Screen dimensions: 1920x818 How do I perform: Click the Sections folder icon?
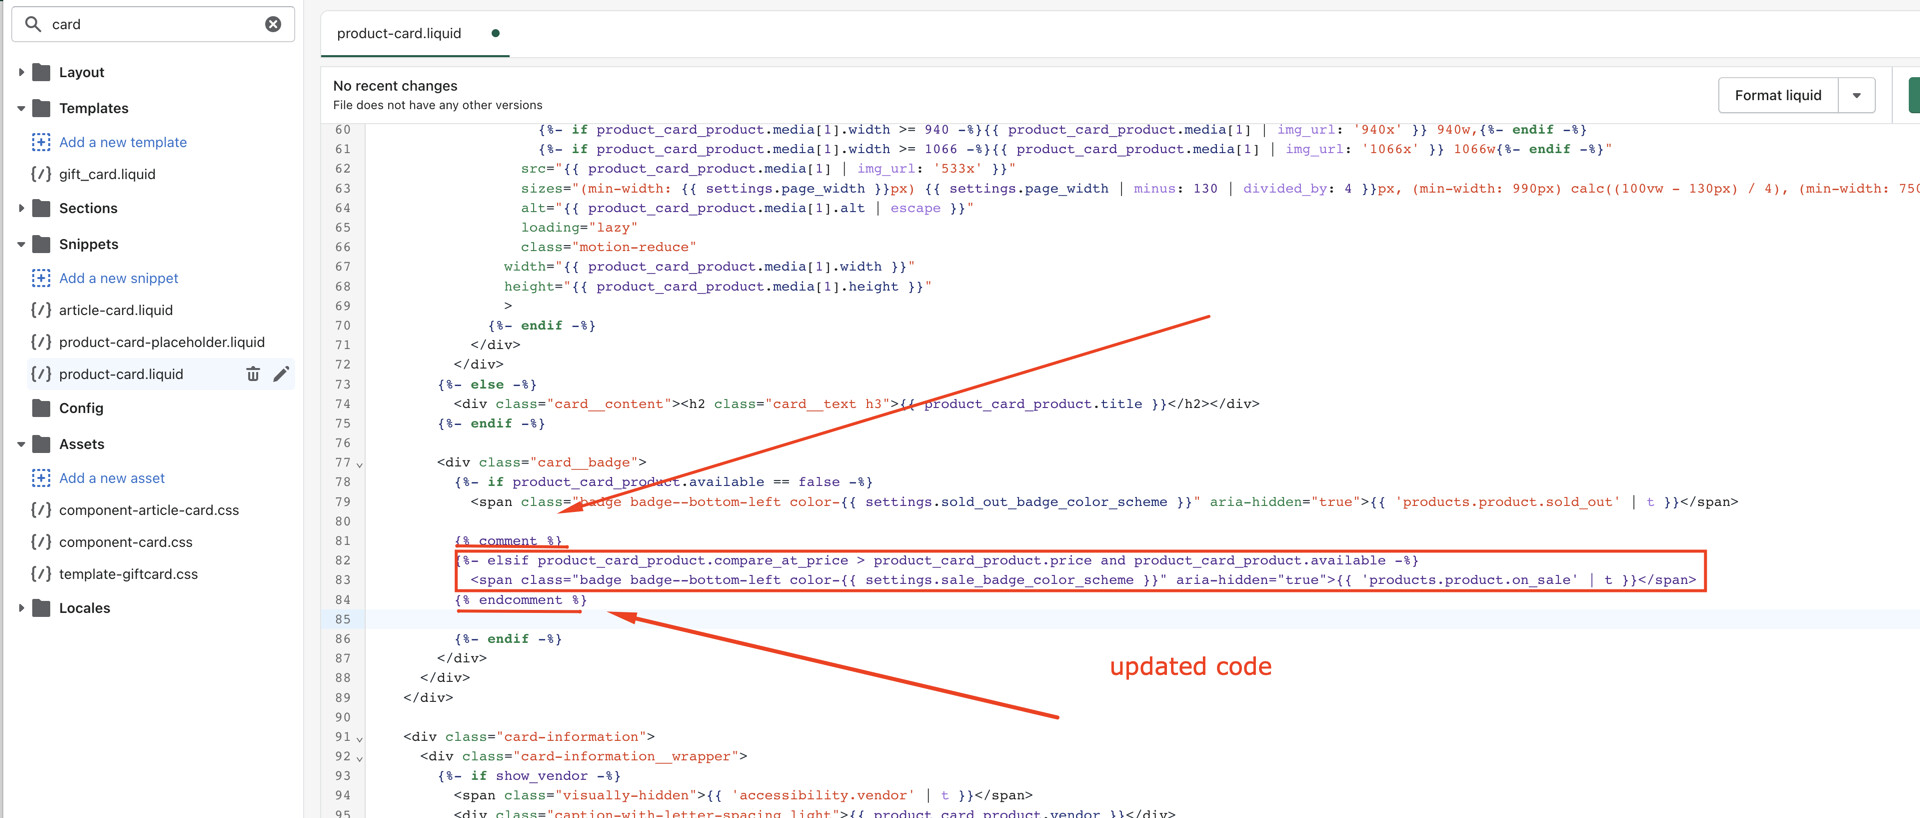point(41,208)
